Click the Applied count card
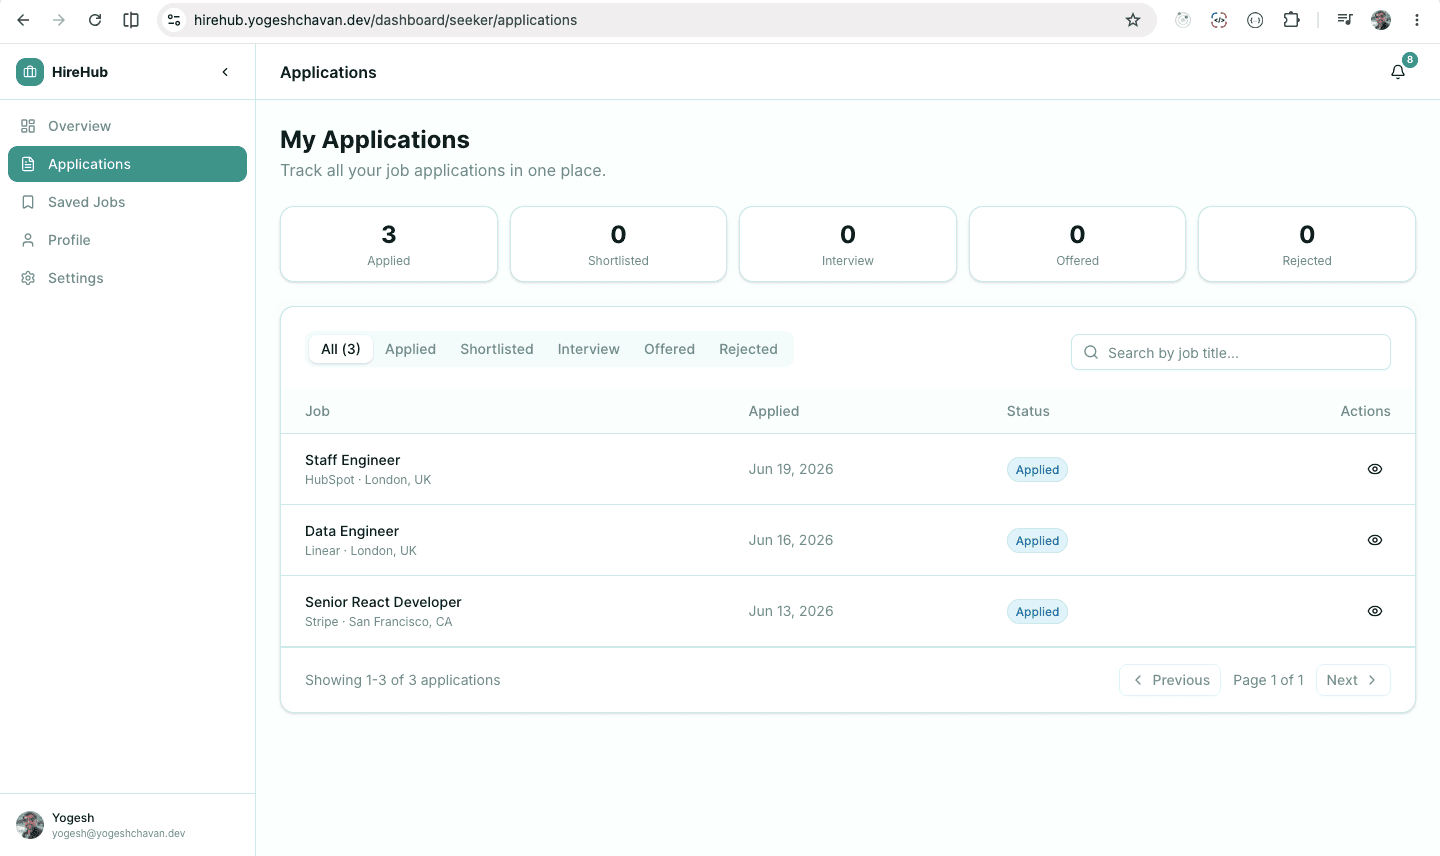 click(389, 244)
